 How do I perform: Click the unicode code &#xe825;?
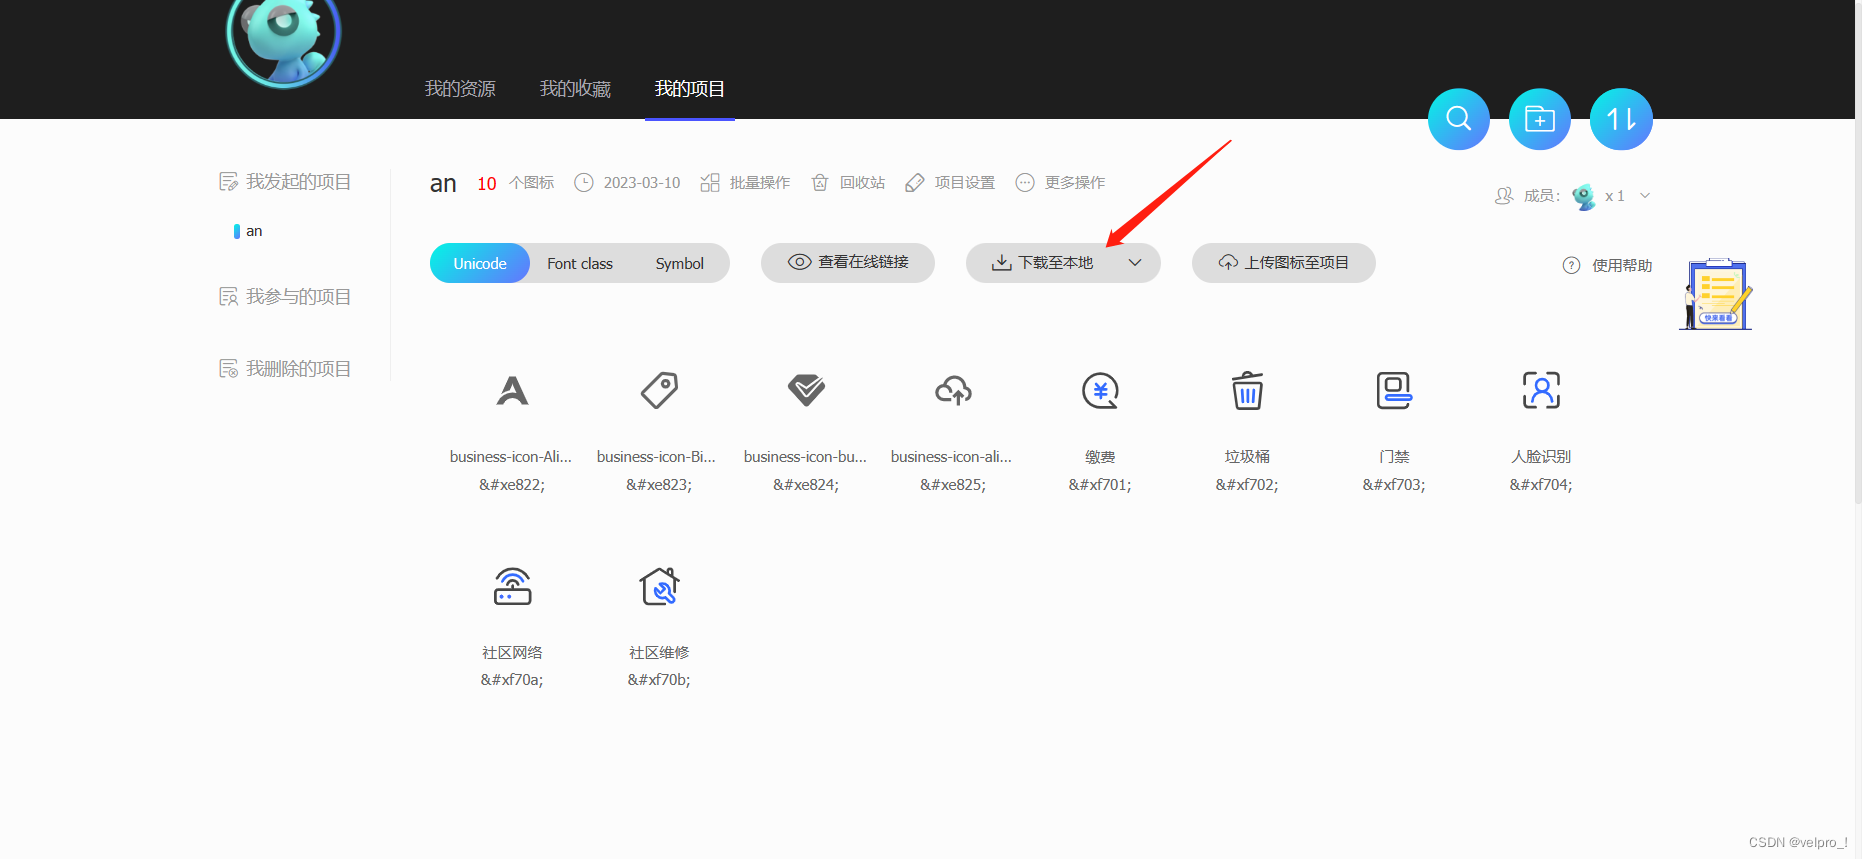pyautogui.click(x=953, y=485)
